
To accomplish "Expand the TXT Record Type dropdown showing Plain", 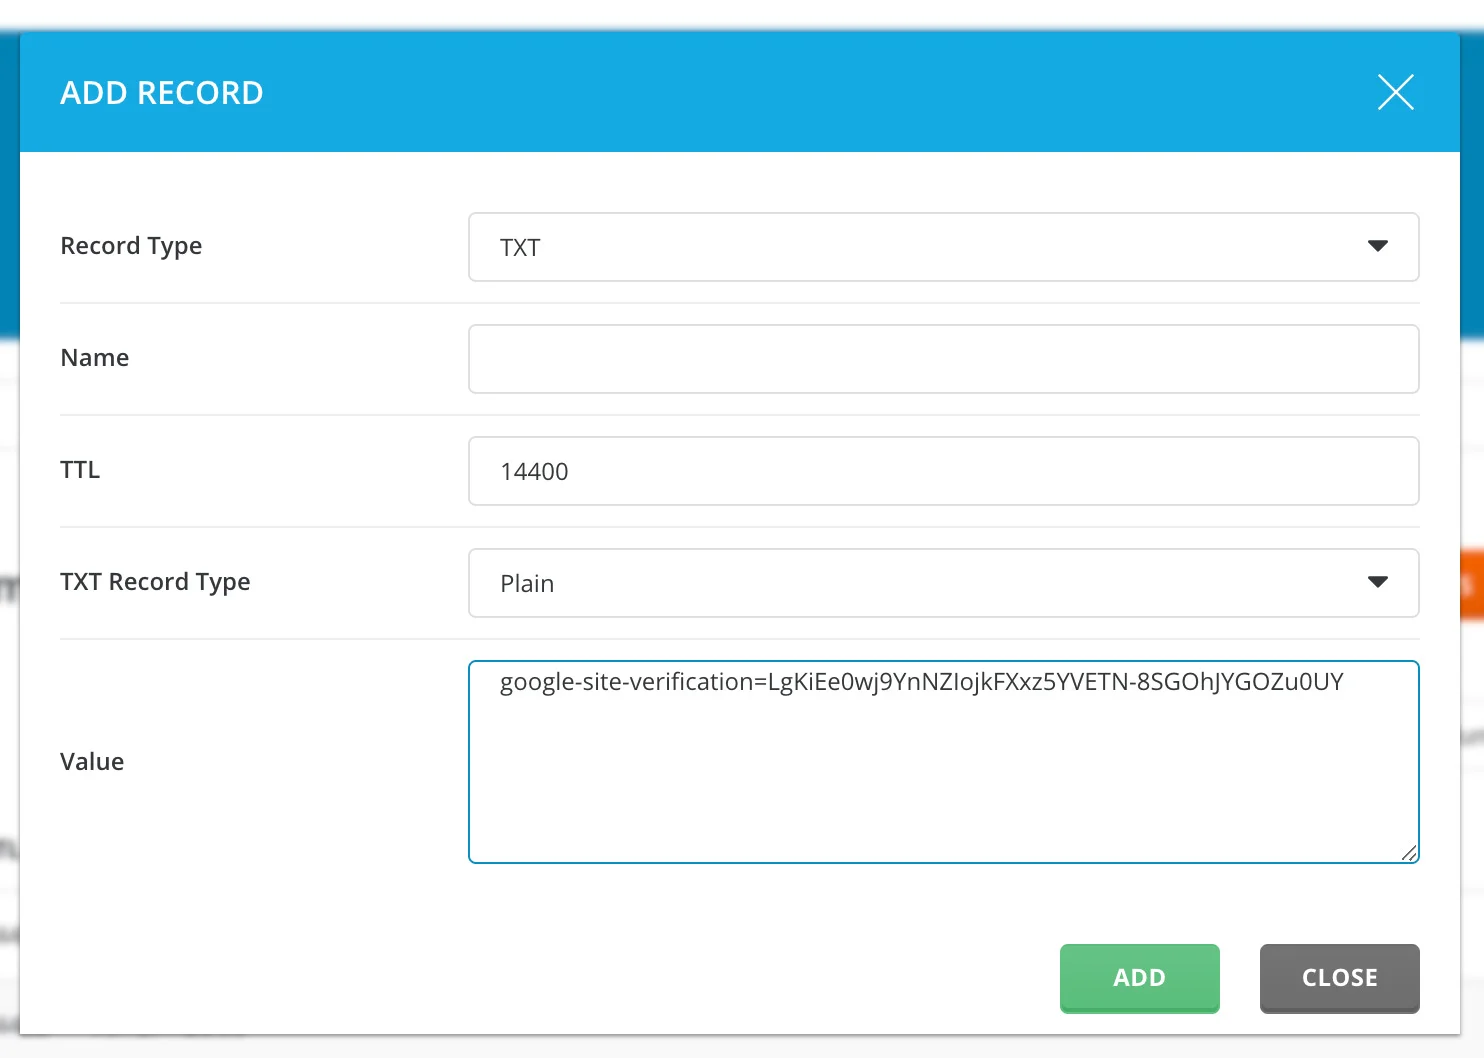I will click(920, 583).
